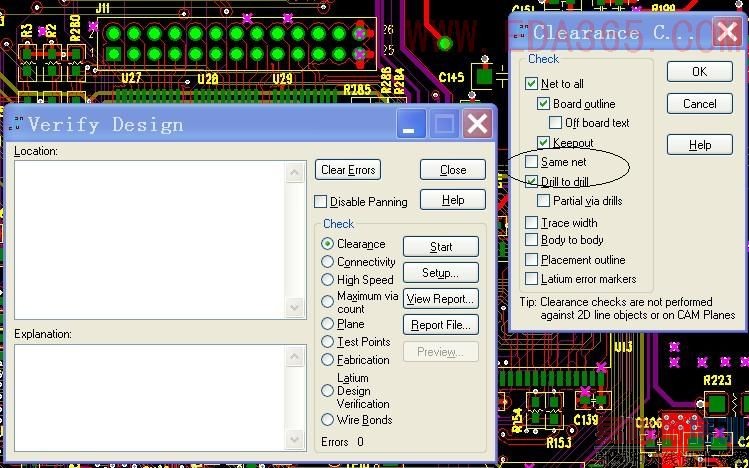Viewport: 749px width, 468px height.
Task: Click the U13 component label
Action: click(623, 346)
